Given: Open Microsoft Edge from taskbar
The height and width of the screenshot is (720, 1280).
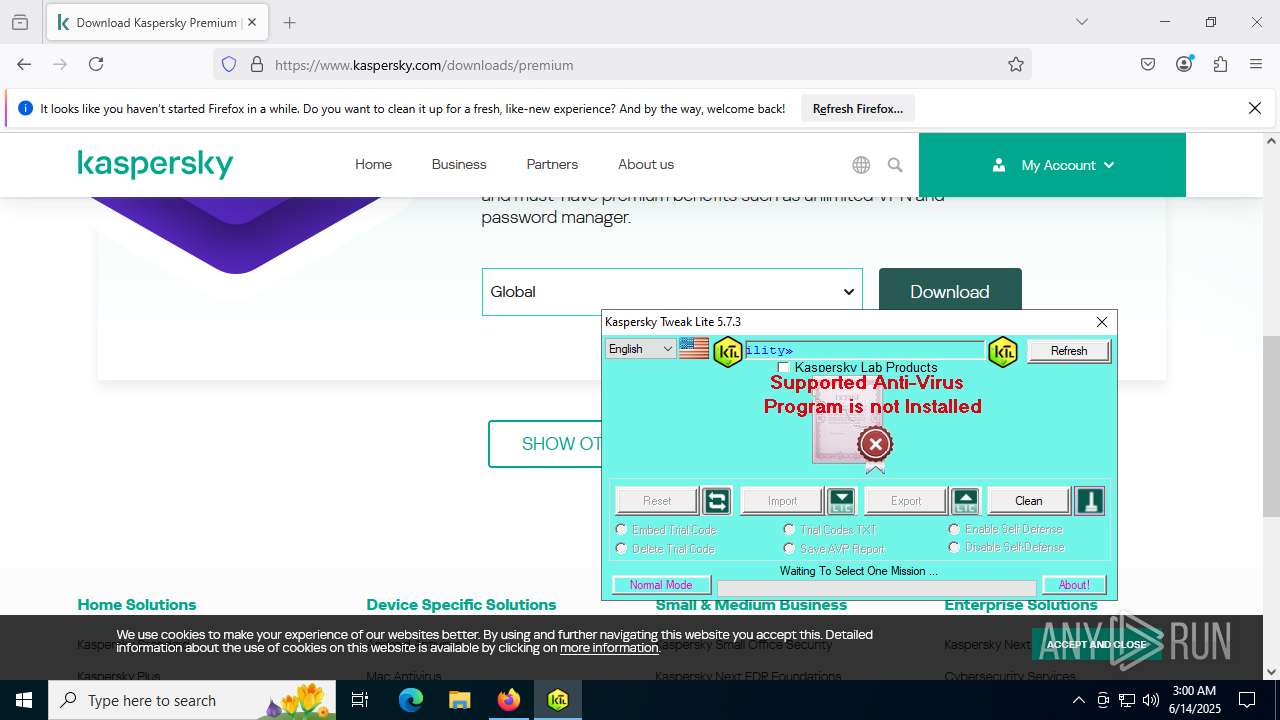Looking at the screenshot, I should pyautogui.click(x=411, y=700).
